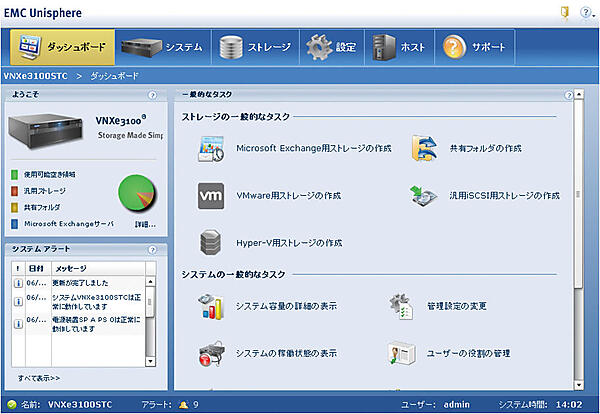
Task: Click the management settings change icon
Action: (x=402, y=304)
